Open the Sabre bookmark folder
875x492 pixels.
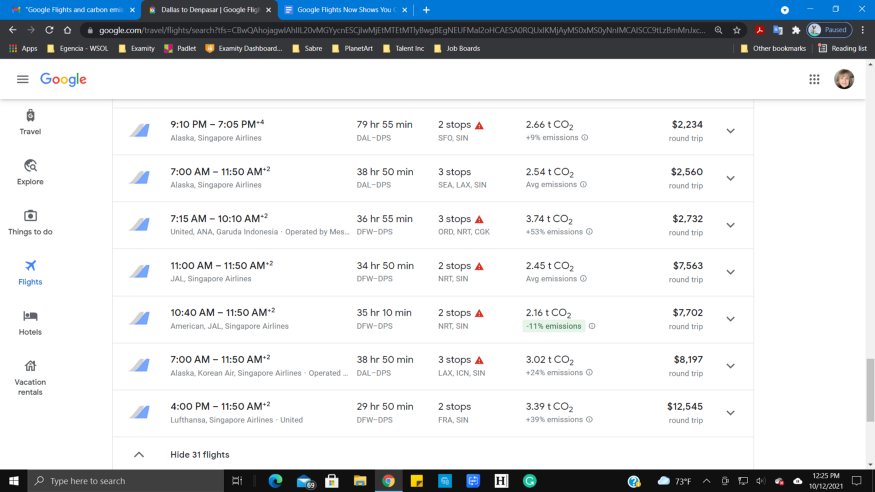tap(307, 49)
